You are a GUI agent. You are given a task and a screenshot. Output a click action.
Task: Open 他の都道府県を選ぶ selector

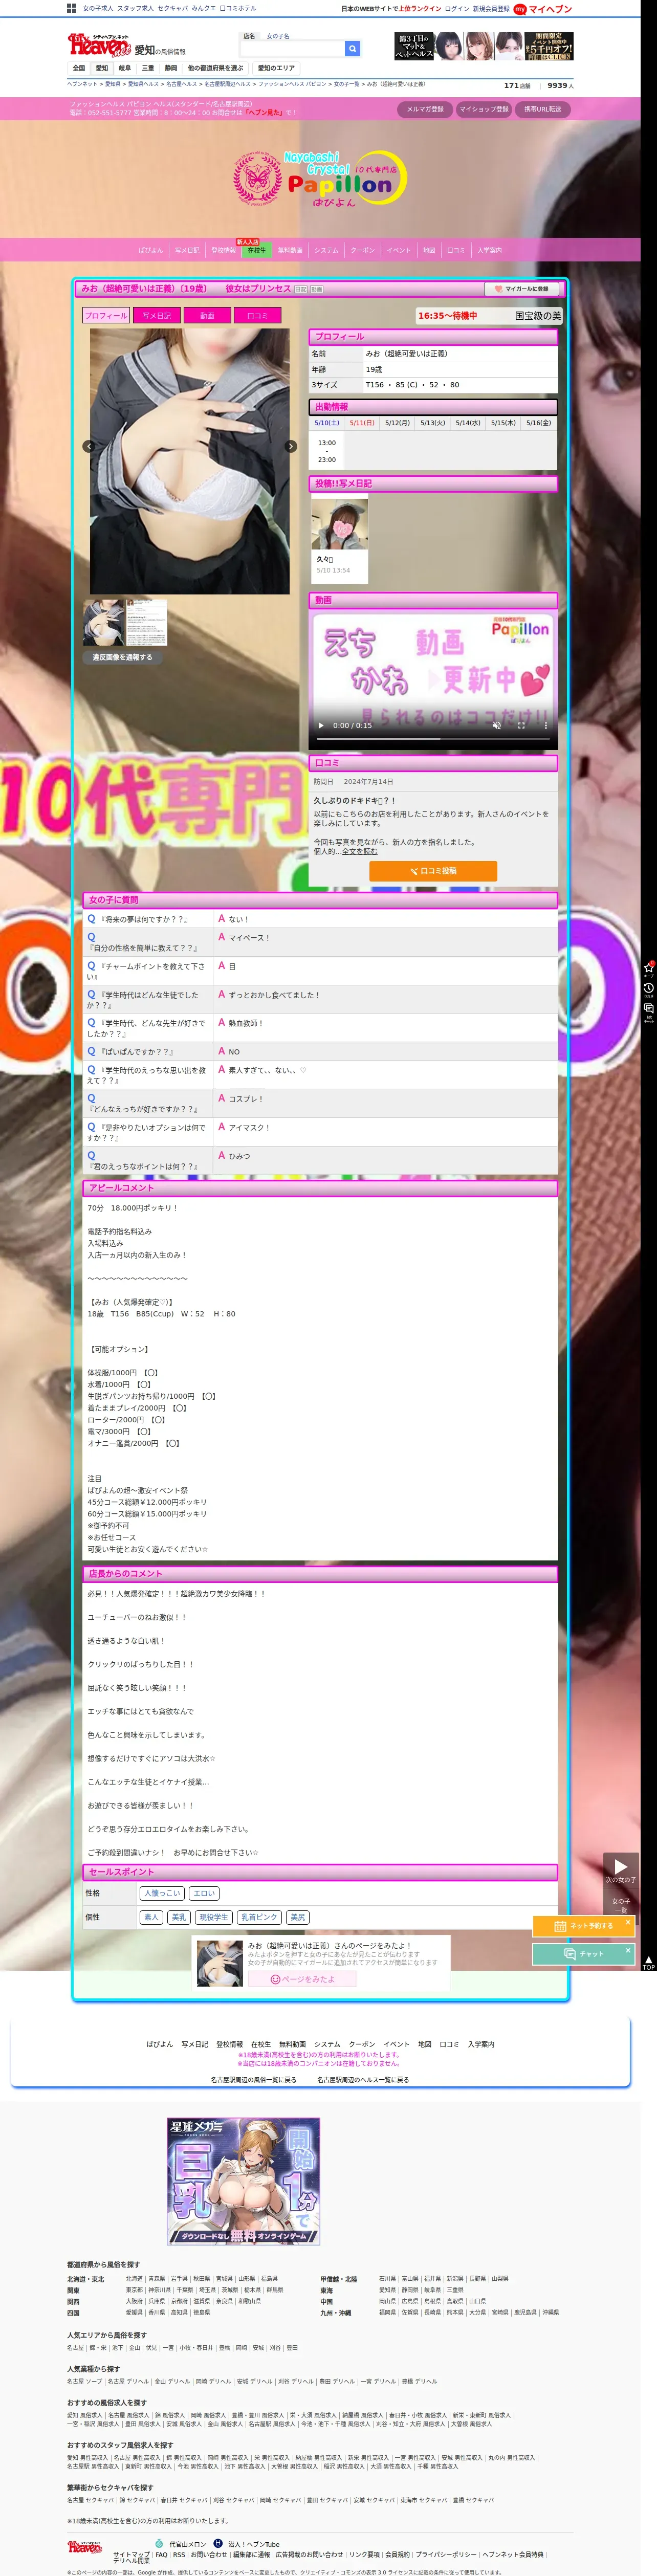215,68
